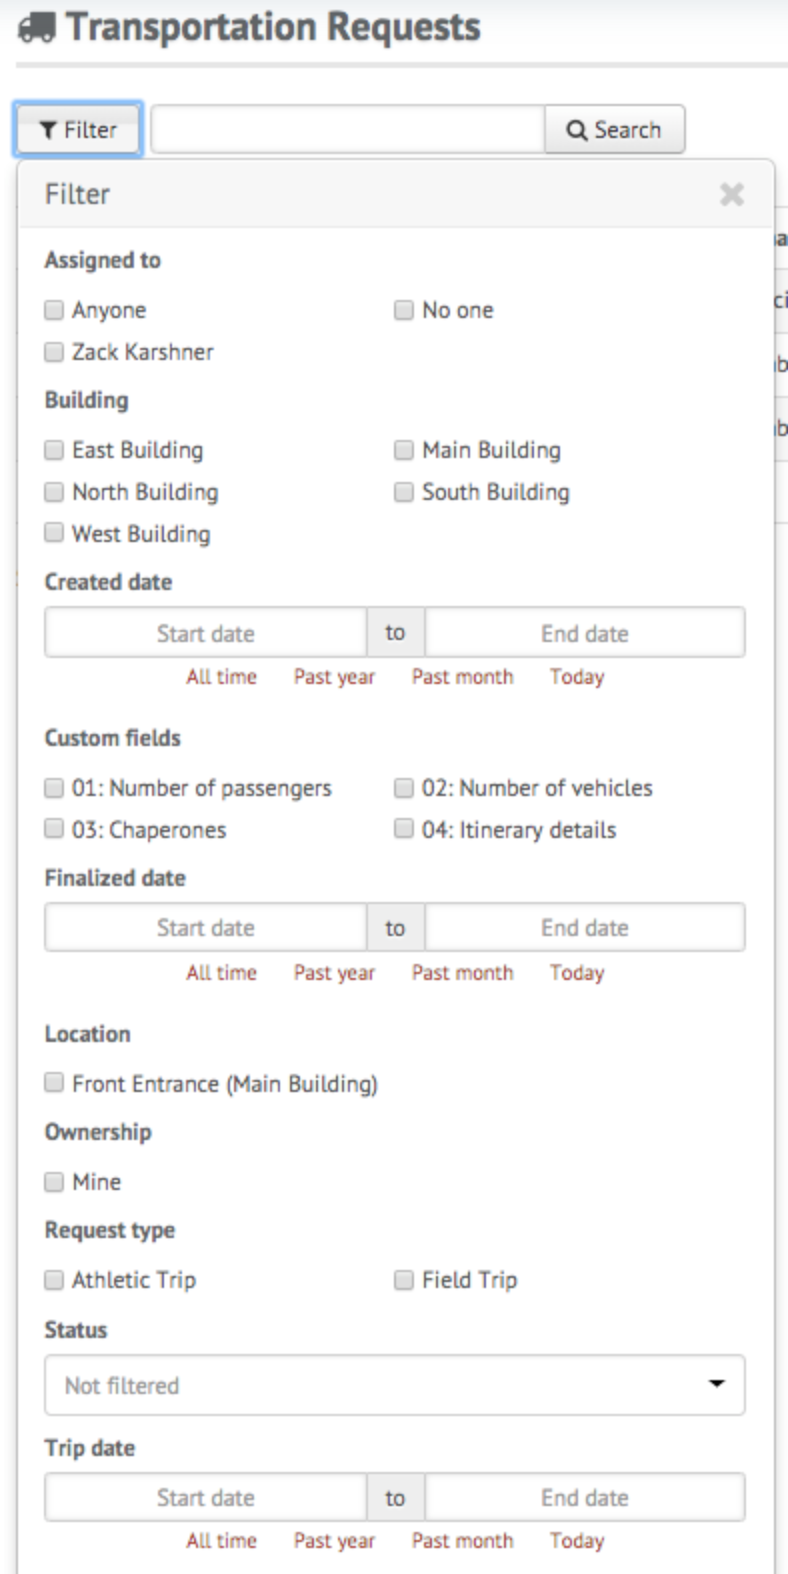Screen dimensions: 788x1574
Task: Click the Search button
Action: click(614, 129)
